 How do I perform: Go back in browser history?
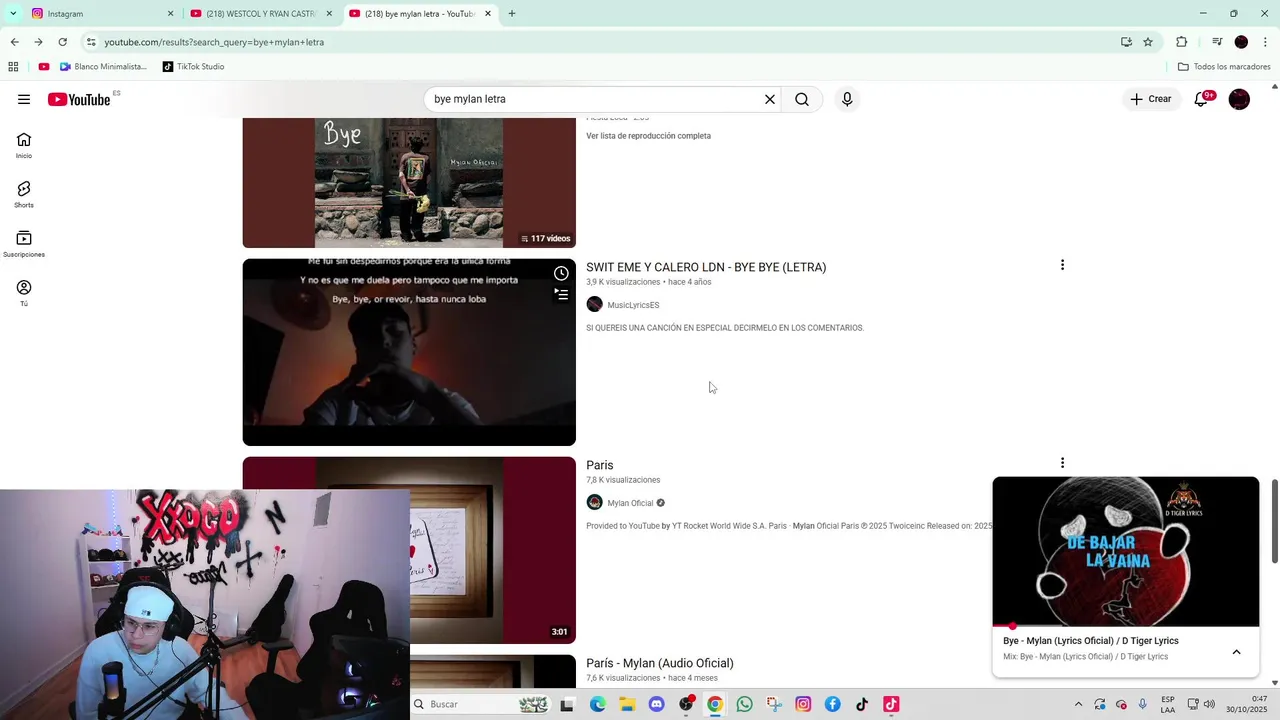click(x=14, y=42)
